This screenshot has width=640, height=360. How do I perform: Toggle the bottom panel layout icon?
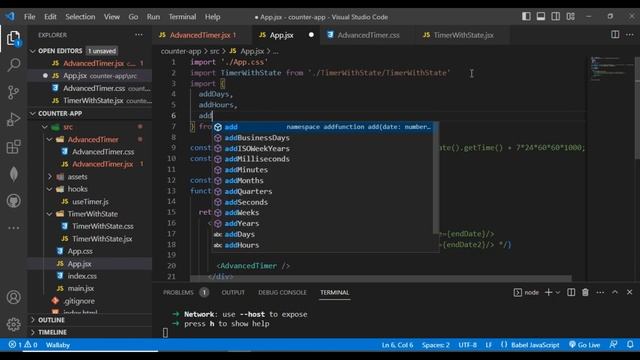pyautogui.click(x=541, y=17)
